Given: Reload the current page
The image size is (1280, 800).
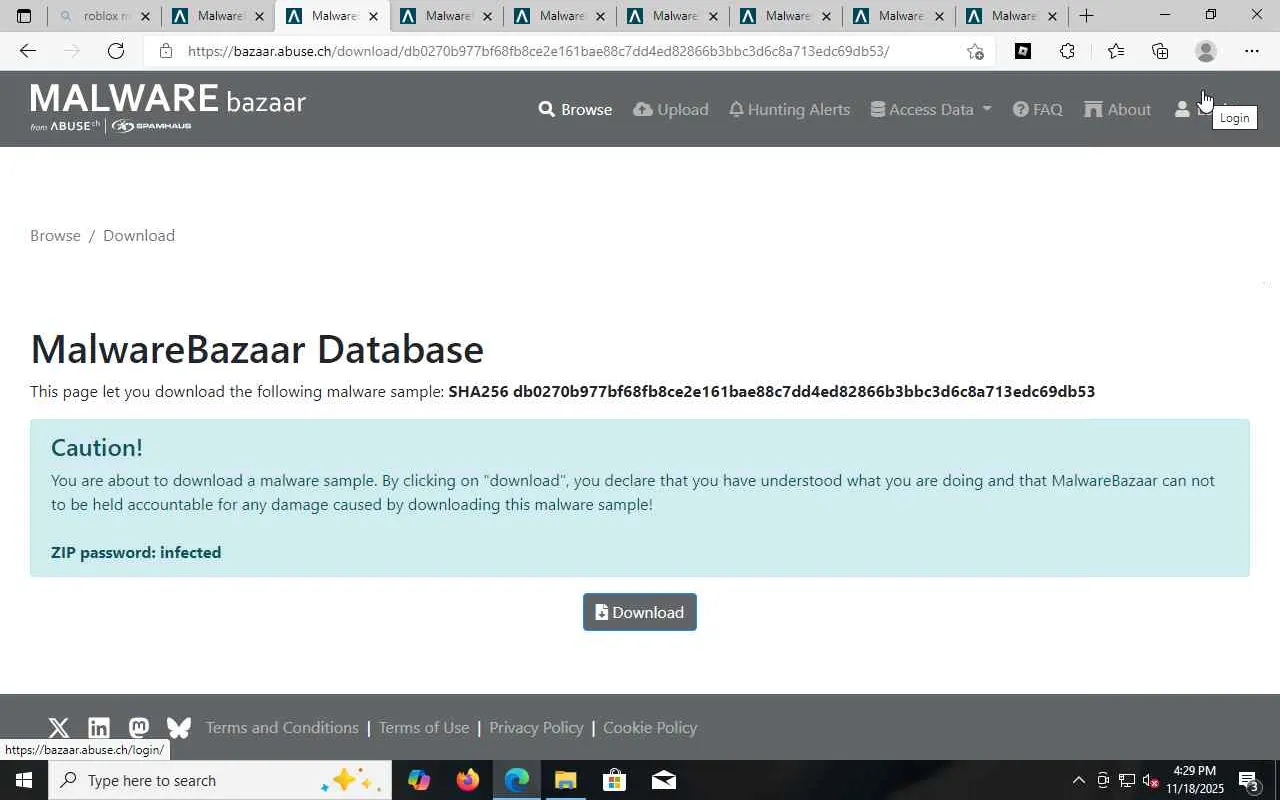Looking at the screenshot, I should [x=116, y=51].
